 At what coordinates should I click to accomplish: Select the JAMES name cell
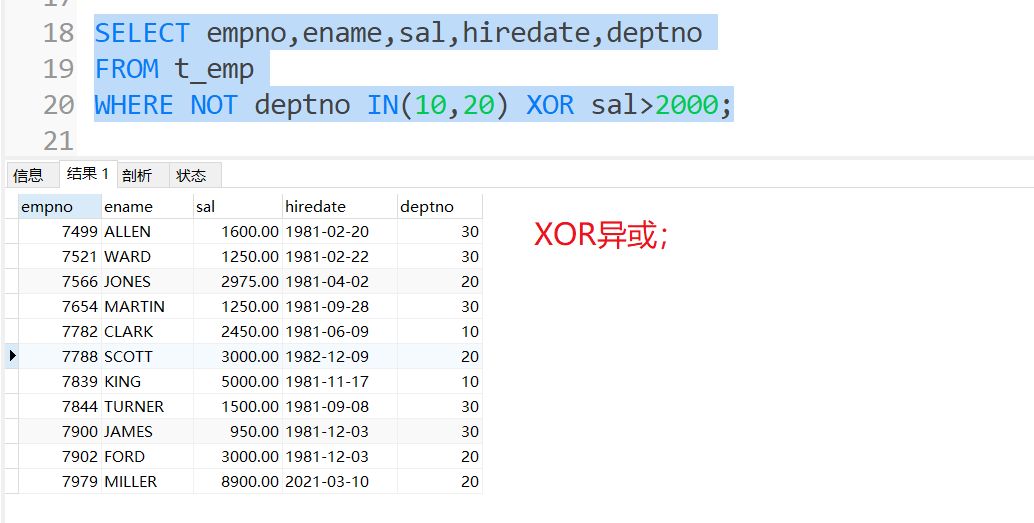coord(147,432)
